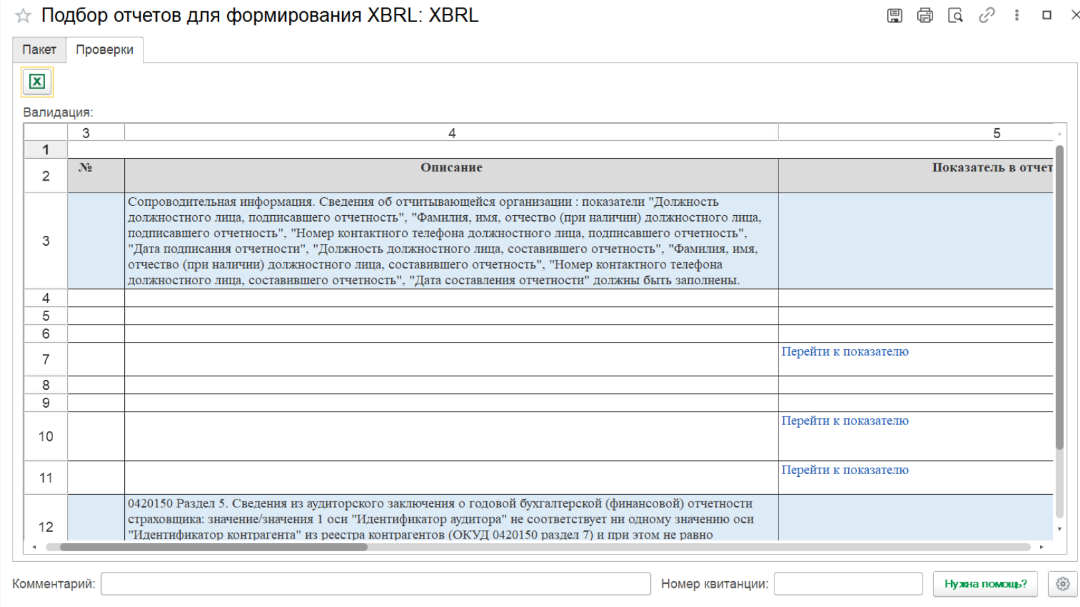Click the Описание column title cell
The width and height of the screenshot is (1080, 607).
[452, 176]
